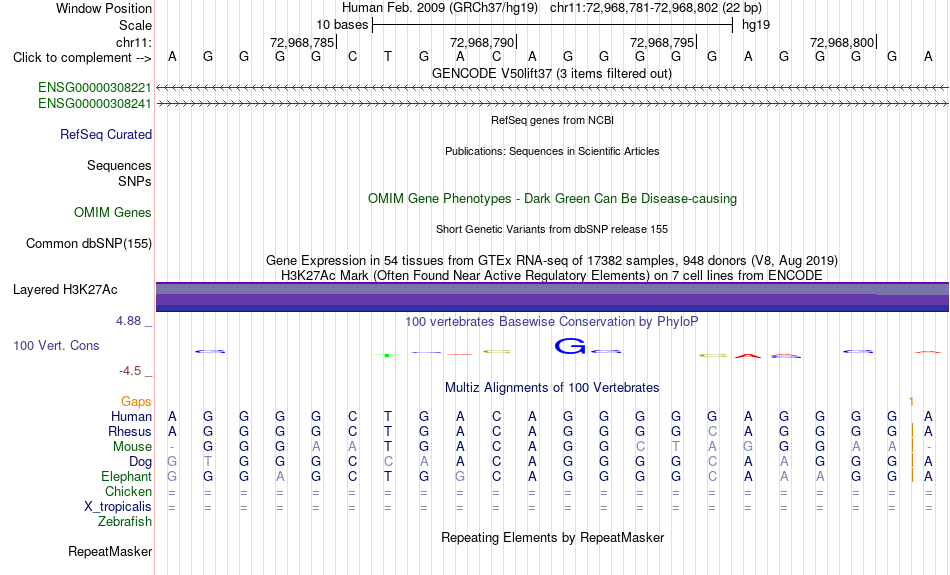This screenshot has height=575, width=950.
Task: Click the GTEx Gene Expression track title
Action: click(552, 261)
